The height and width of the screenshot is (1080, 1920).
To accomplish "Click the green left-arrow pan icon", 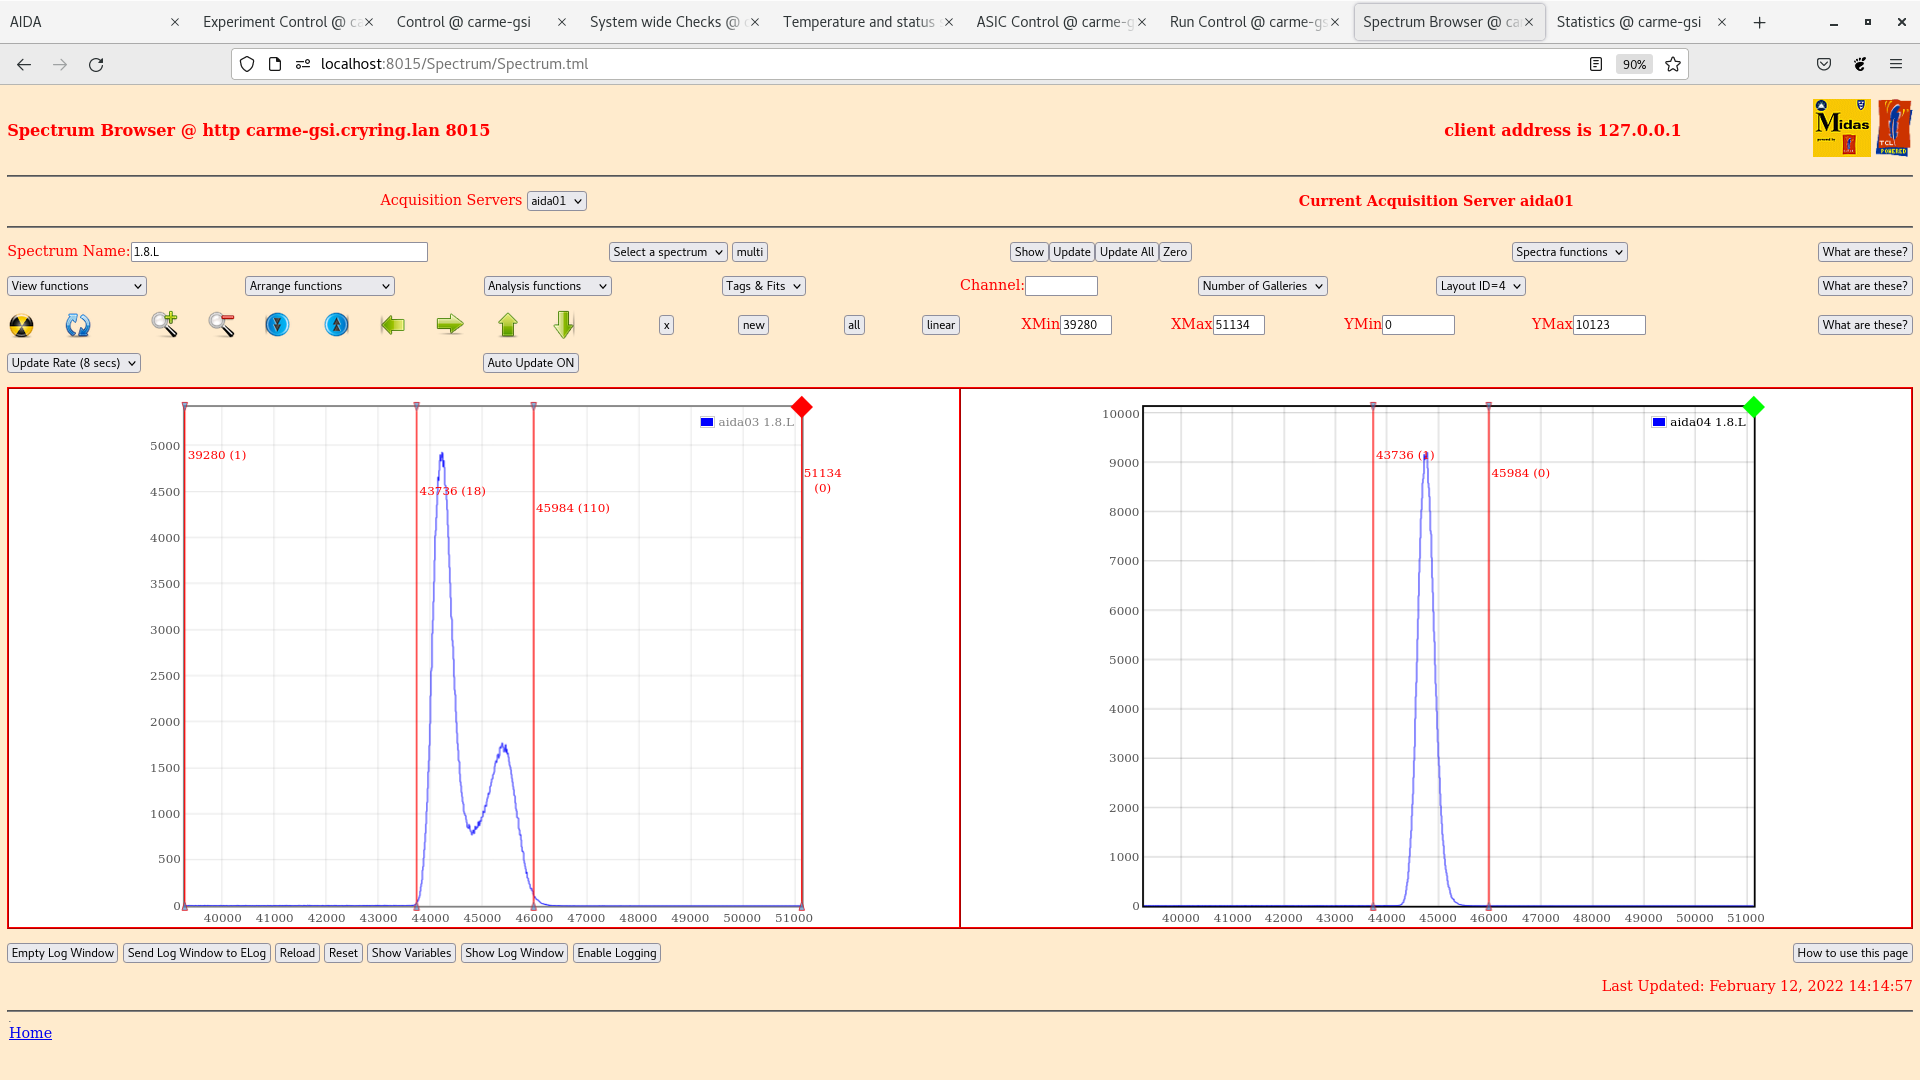I will tap(393, 325).
